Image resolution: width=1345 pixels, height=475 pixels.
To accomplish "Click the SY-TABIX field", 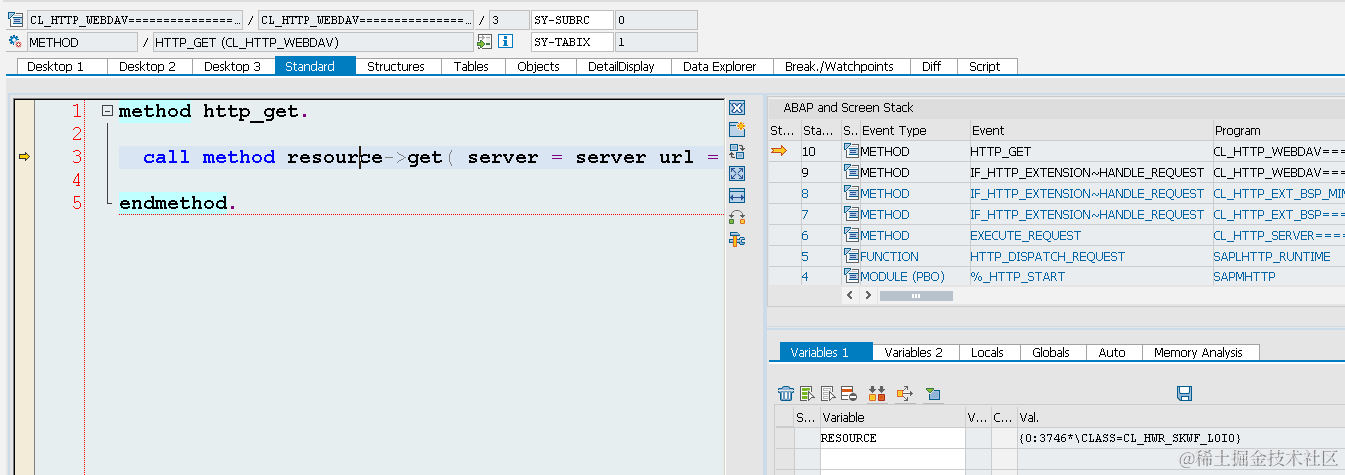I will [571, 42].
